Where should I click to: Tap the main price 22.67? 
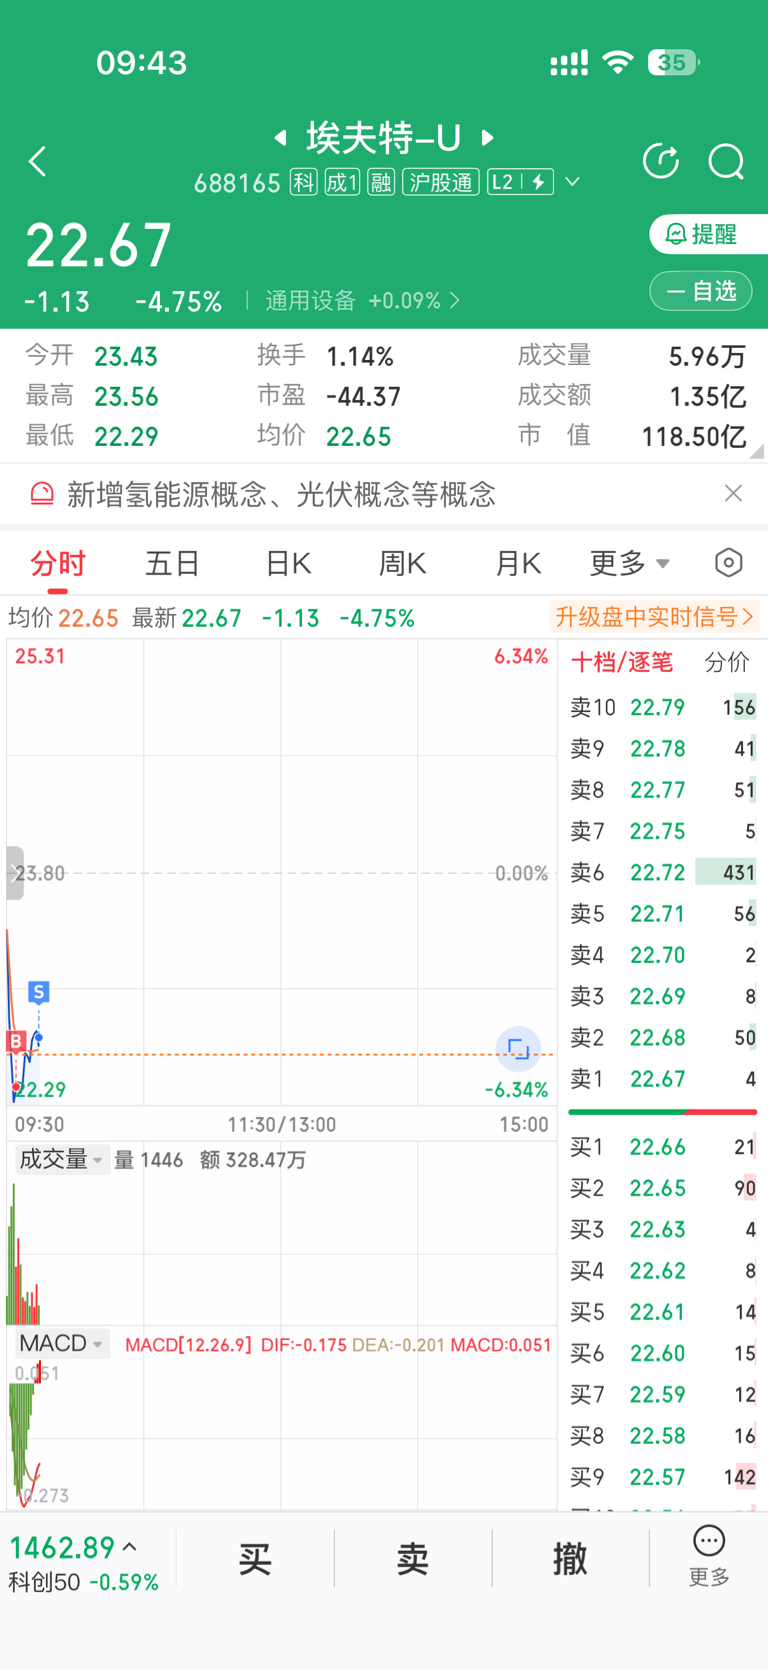(x=99, y=245)
